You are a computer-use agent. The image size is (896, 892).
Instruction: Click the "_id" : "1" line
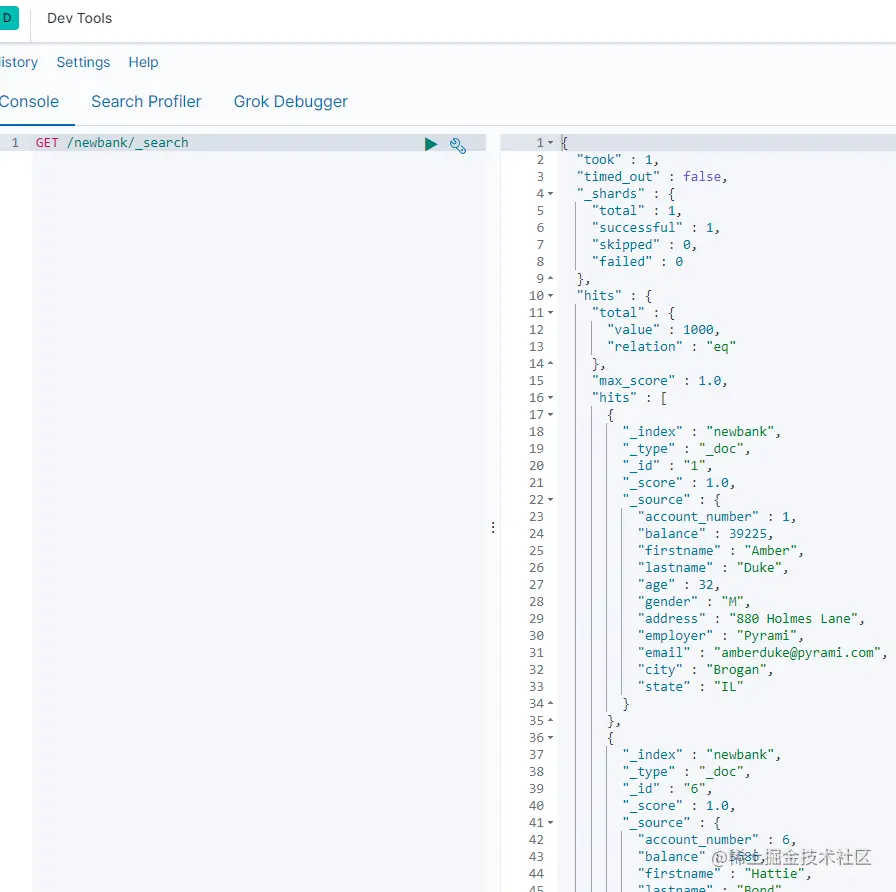click(x=667, y=466)
